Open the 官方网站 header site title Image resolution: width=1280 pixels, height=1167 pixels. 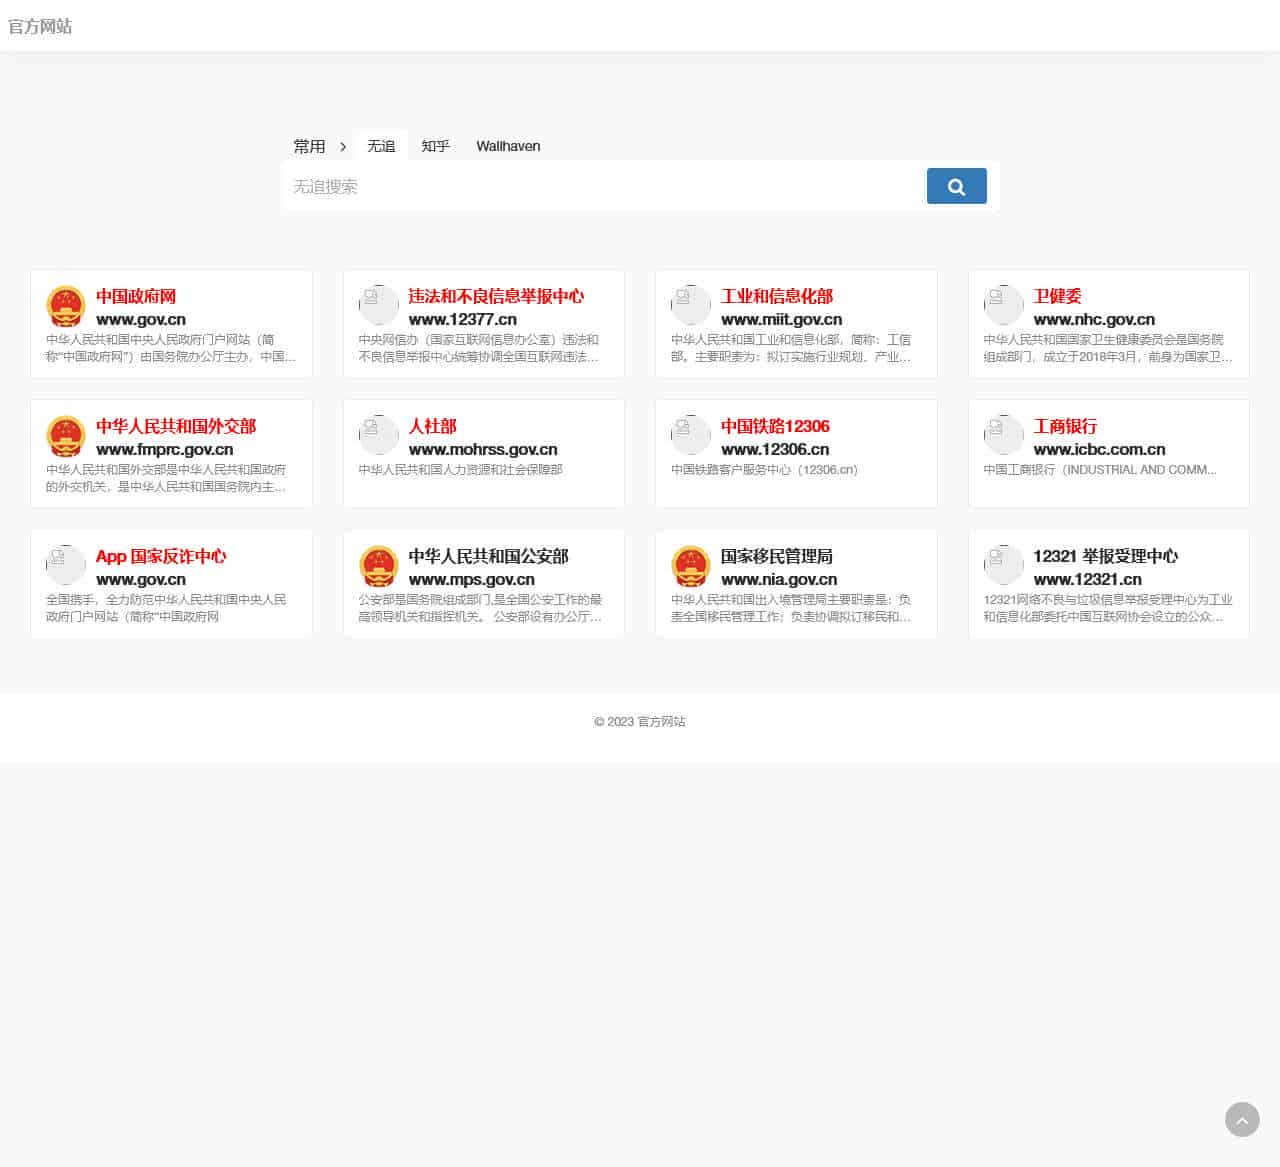[x=40, y=26]
